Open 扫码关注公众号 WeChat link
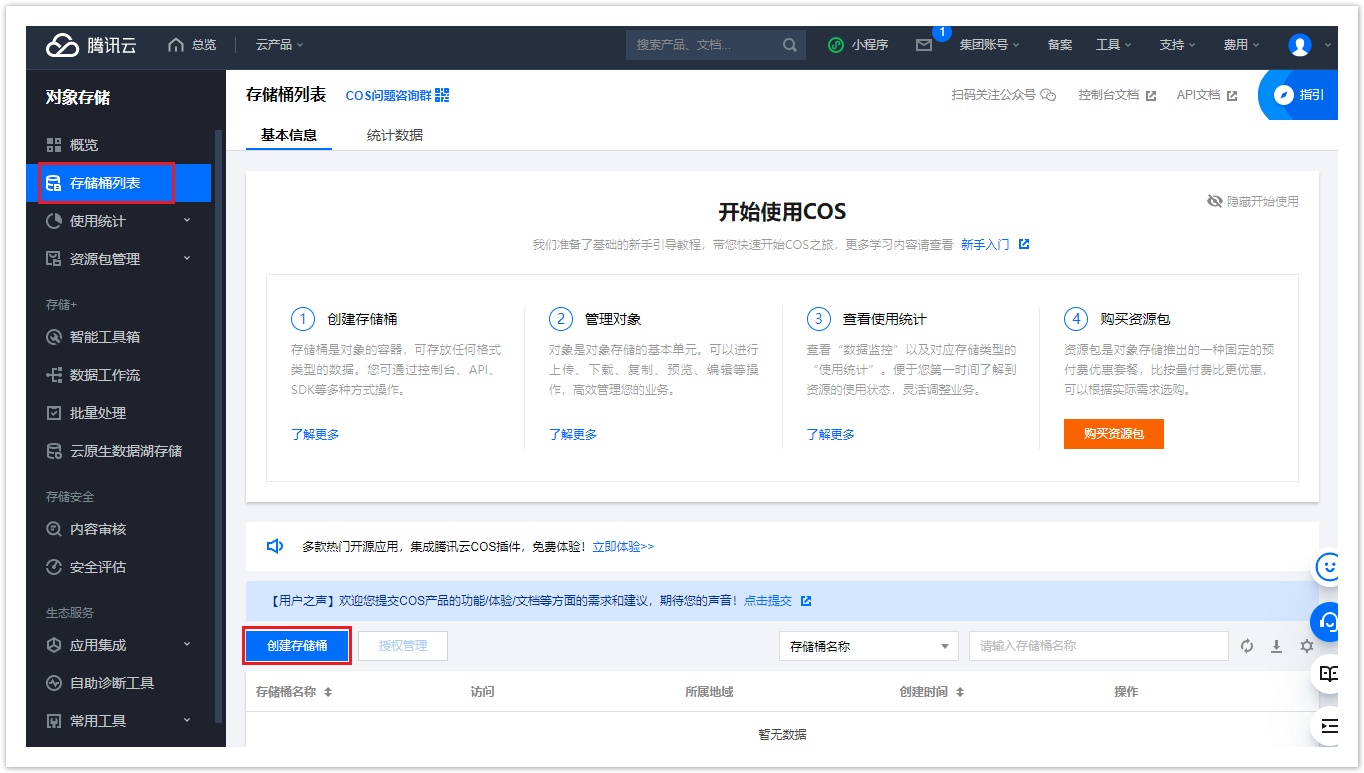Image resolution: width=1364 pixels, height=773 pixels. (1003, 95)
